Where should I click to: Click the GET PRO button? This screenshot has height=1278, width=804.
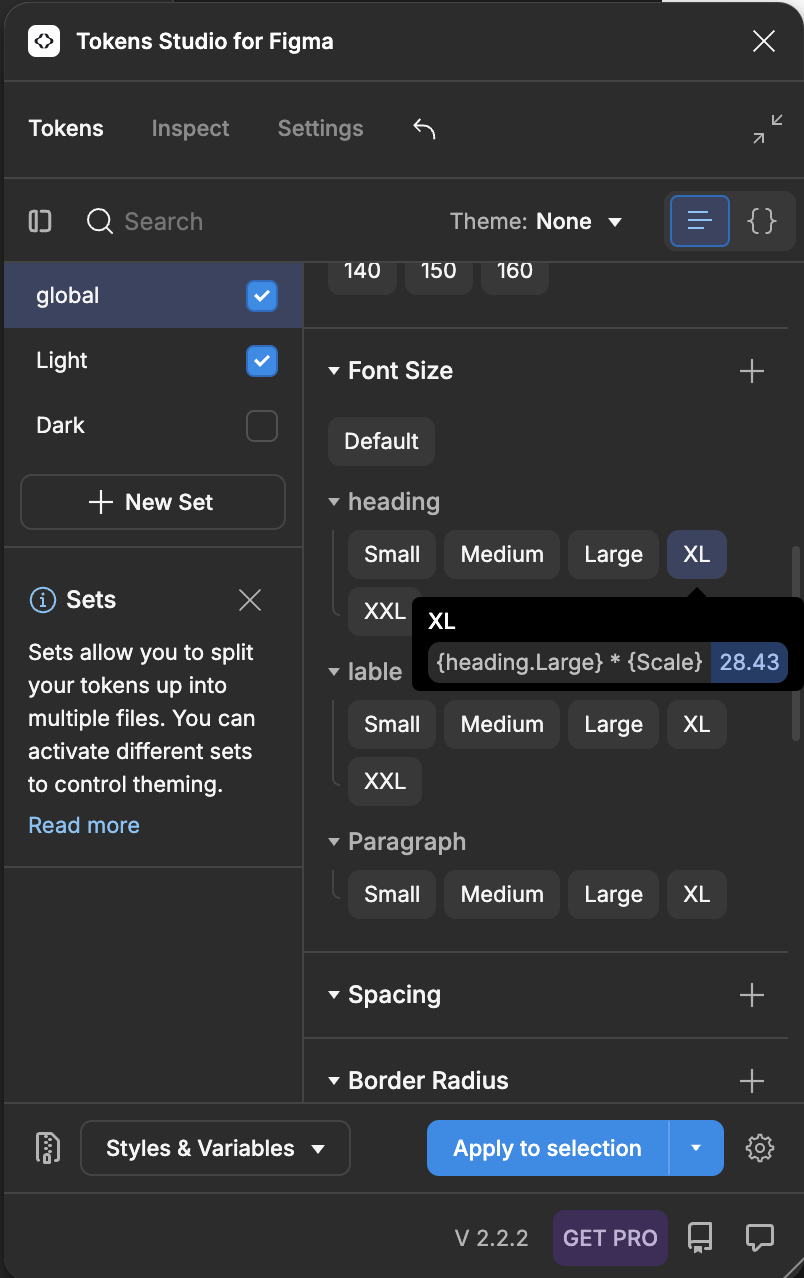[610, 1238]
